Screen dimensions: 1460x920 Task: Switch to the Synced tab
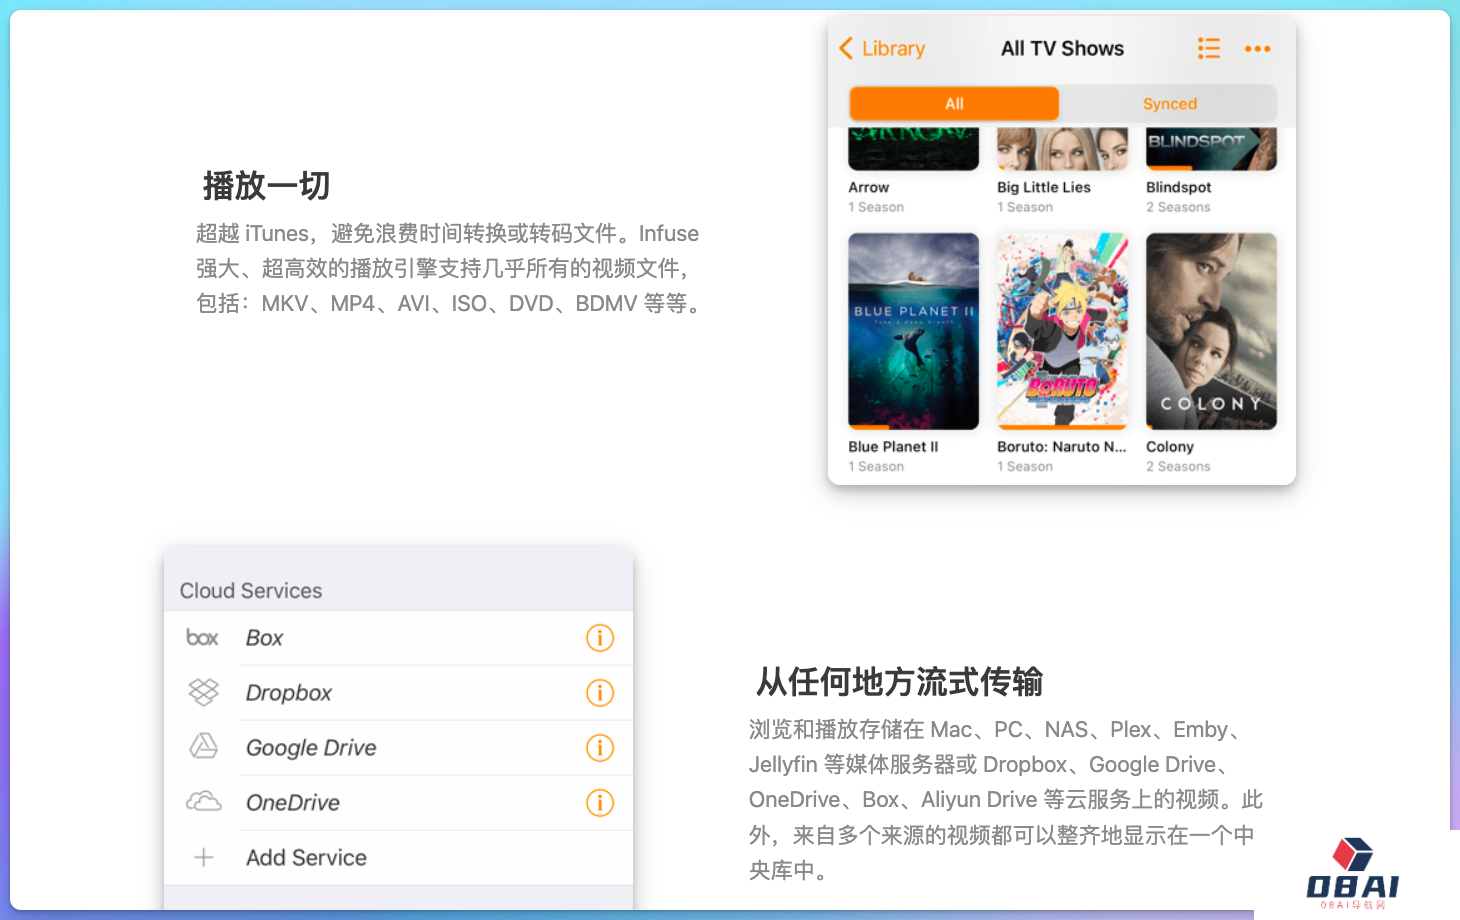[x=1169, y=104]
